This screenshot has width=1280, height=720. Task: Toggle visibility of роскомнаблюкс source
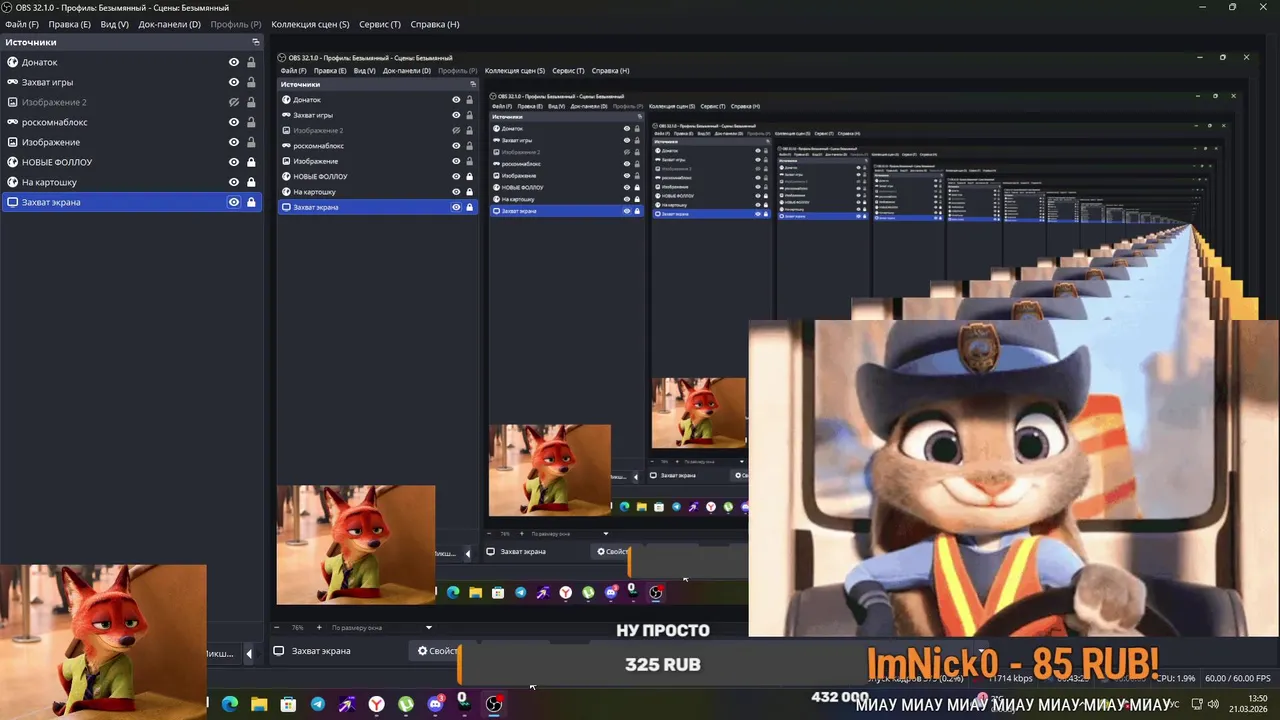coord(234,122)
